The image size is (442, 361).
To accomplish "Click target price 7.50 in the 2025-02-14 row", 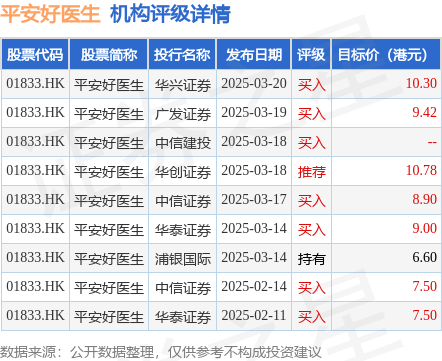I will tap(424, 286).
